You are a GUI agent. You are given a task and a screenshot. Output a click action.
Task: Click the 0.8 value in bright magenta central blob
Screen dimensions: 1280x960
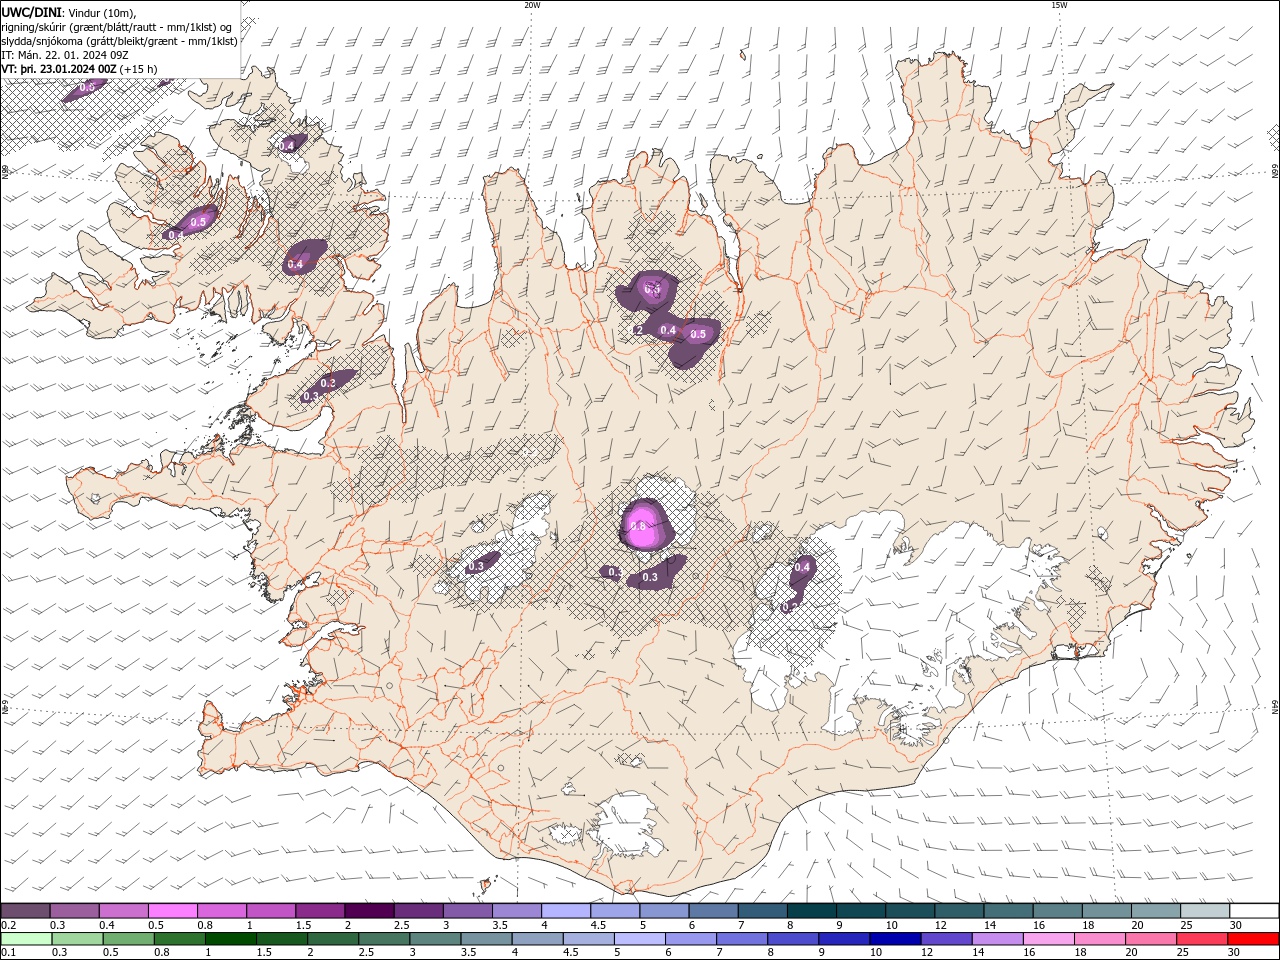click(x=640, y=526)
